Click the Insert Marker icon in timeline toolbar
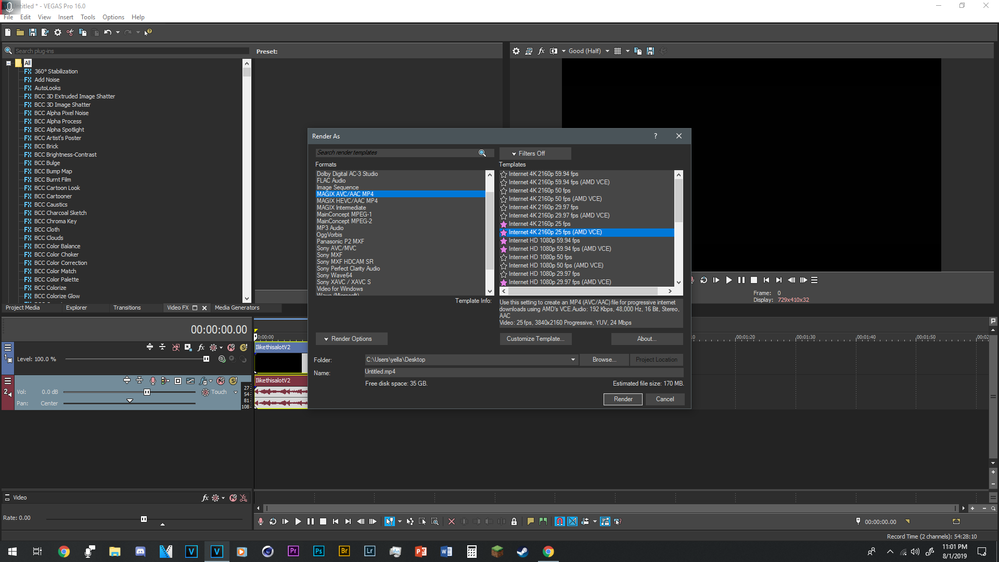Screen dimensions: 999x562 [530, 521]
